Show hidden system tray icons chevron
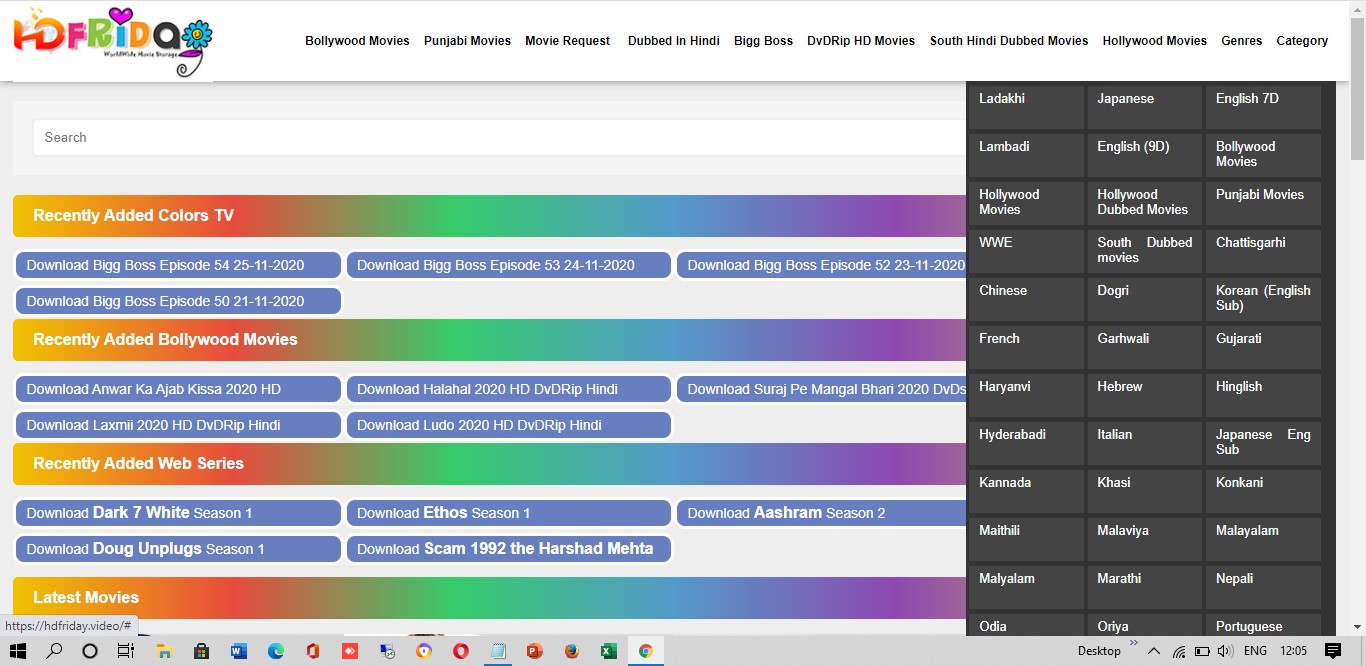This screenshot has width=1366, height=666. (1153, 652)
